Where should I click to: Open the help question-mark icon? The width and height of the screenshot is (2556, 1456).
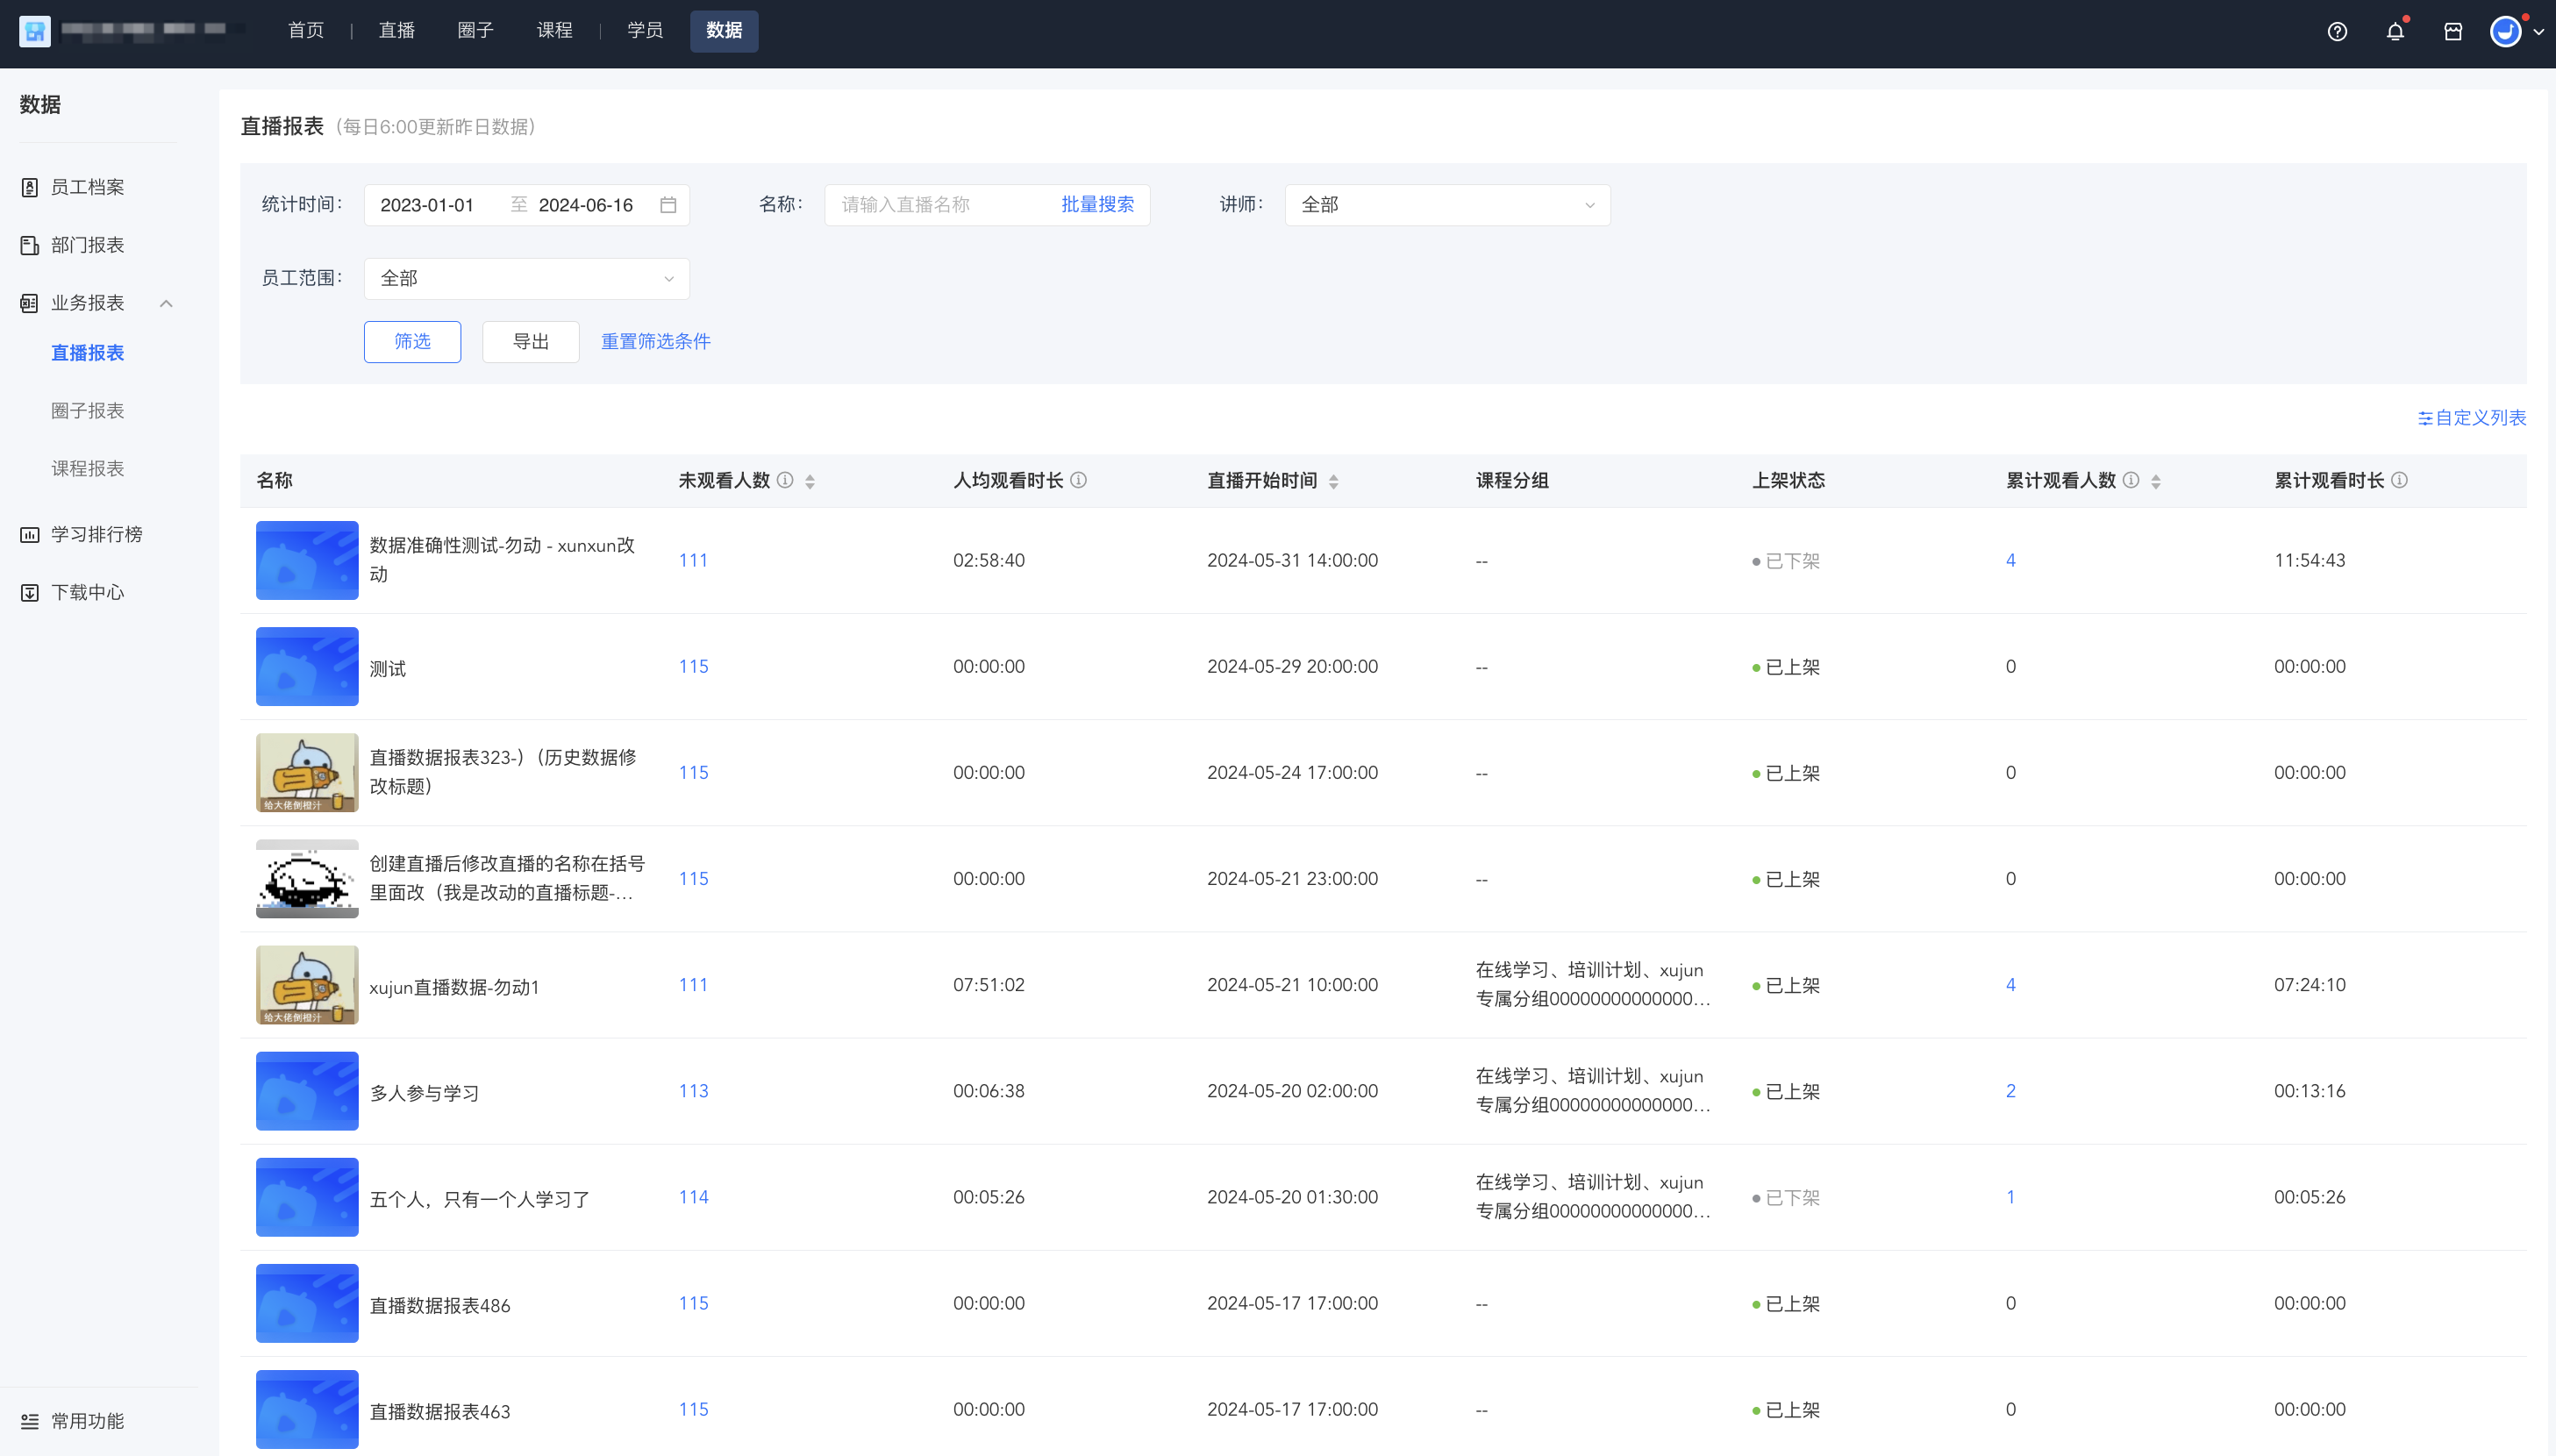pos(2337,32)
